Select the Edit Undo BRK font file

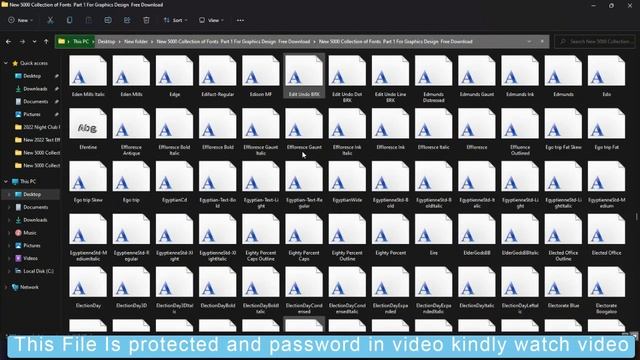(304, 76)
